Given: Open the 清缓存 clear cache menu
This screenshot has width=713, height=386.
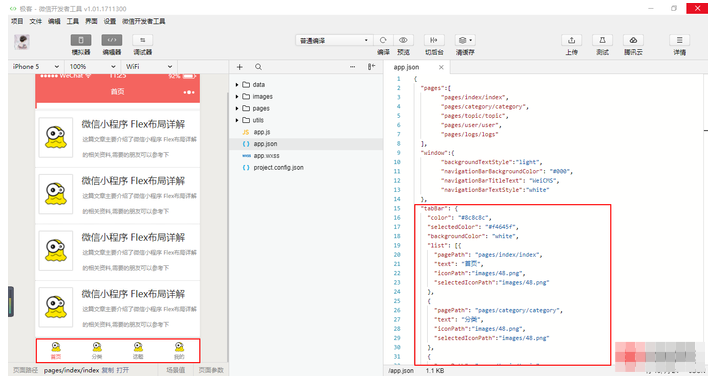Looking at the screenshot, I should click(x=465, y=40).
